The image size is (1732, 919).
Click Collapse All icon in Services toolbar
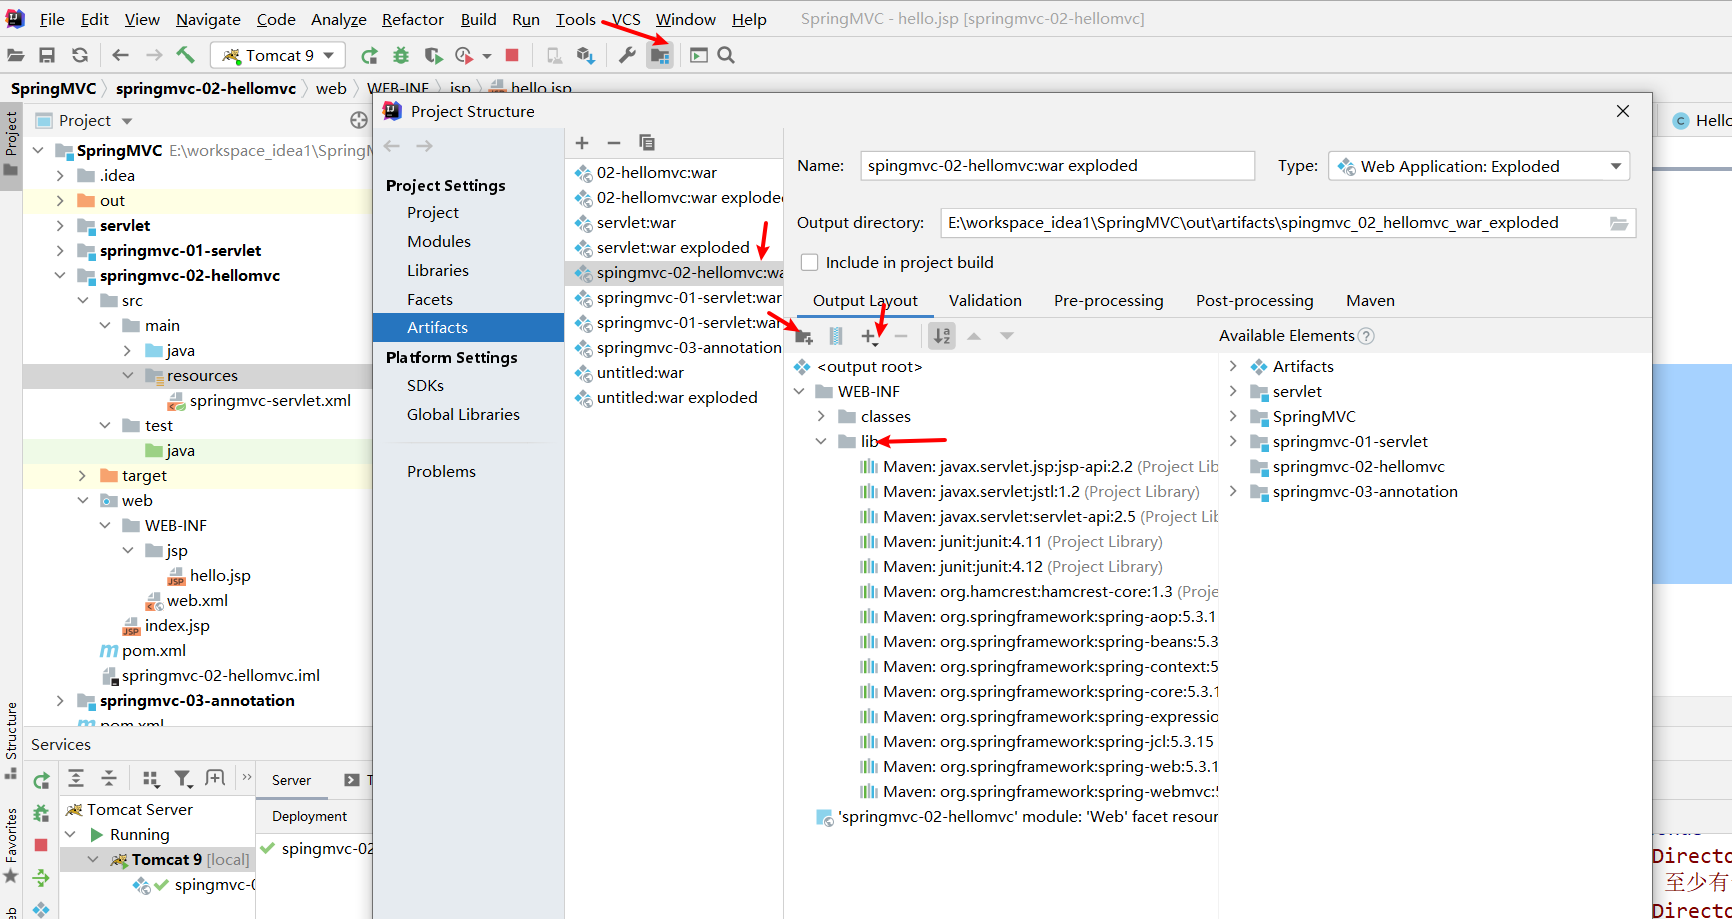click(x=109, y=778)
